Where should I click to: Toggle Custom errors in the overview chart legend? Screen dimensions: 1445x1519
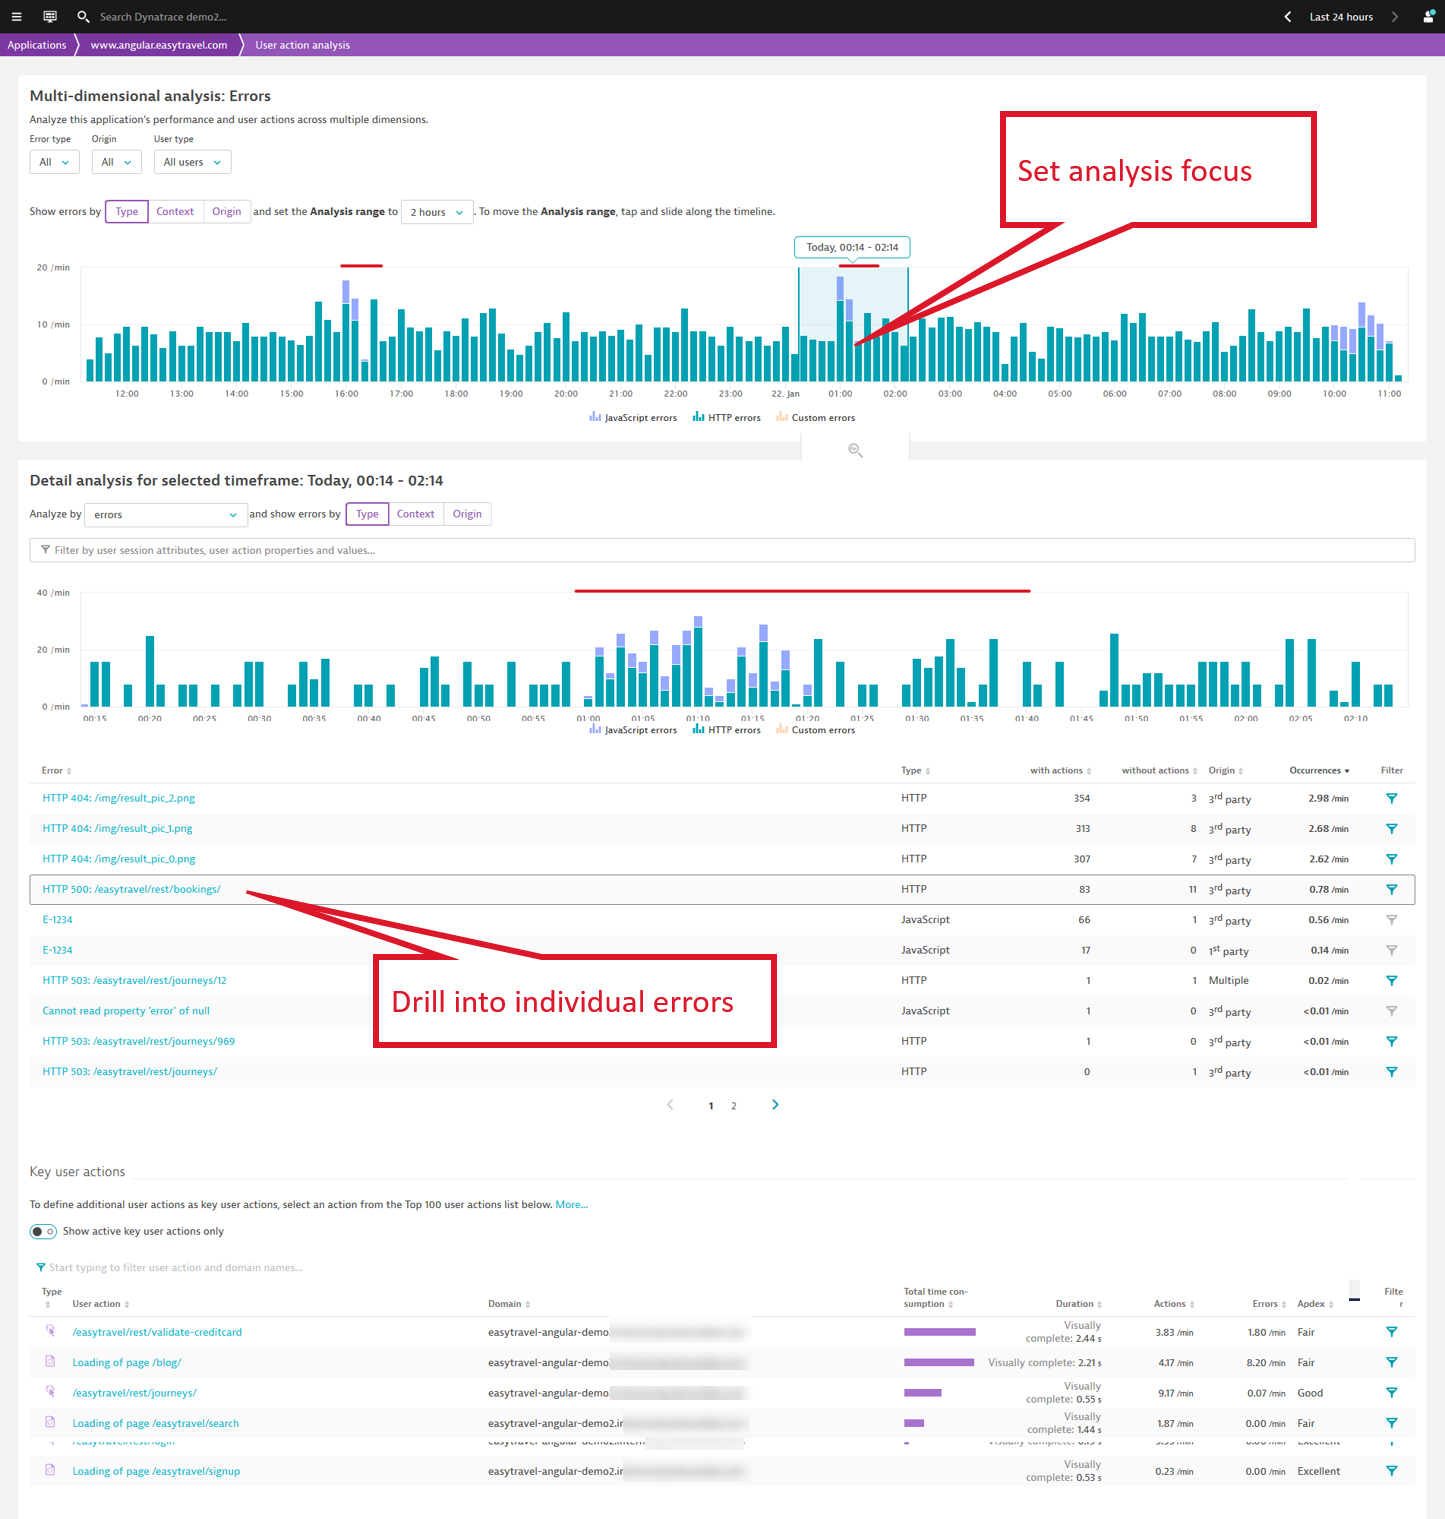[815, 418]
